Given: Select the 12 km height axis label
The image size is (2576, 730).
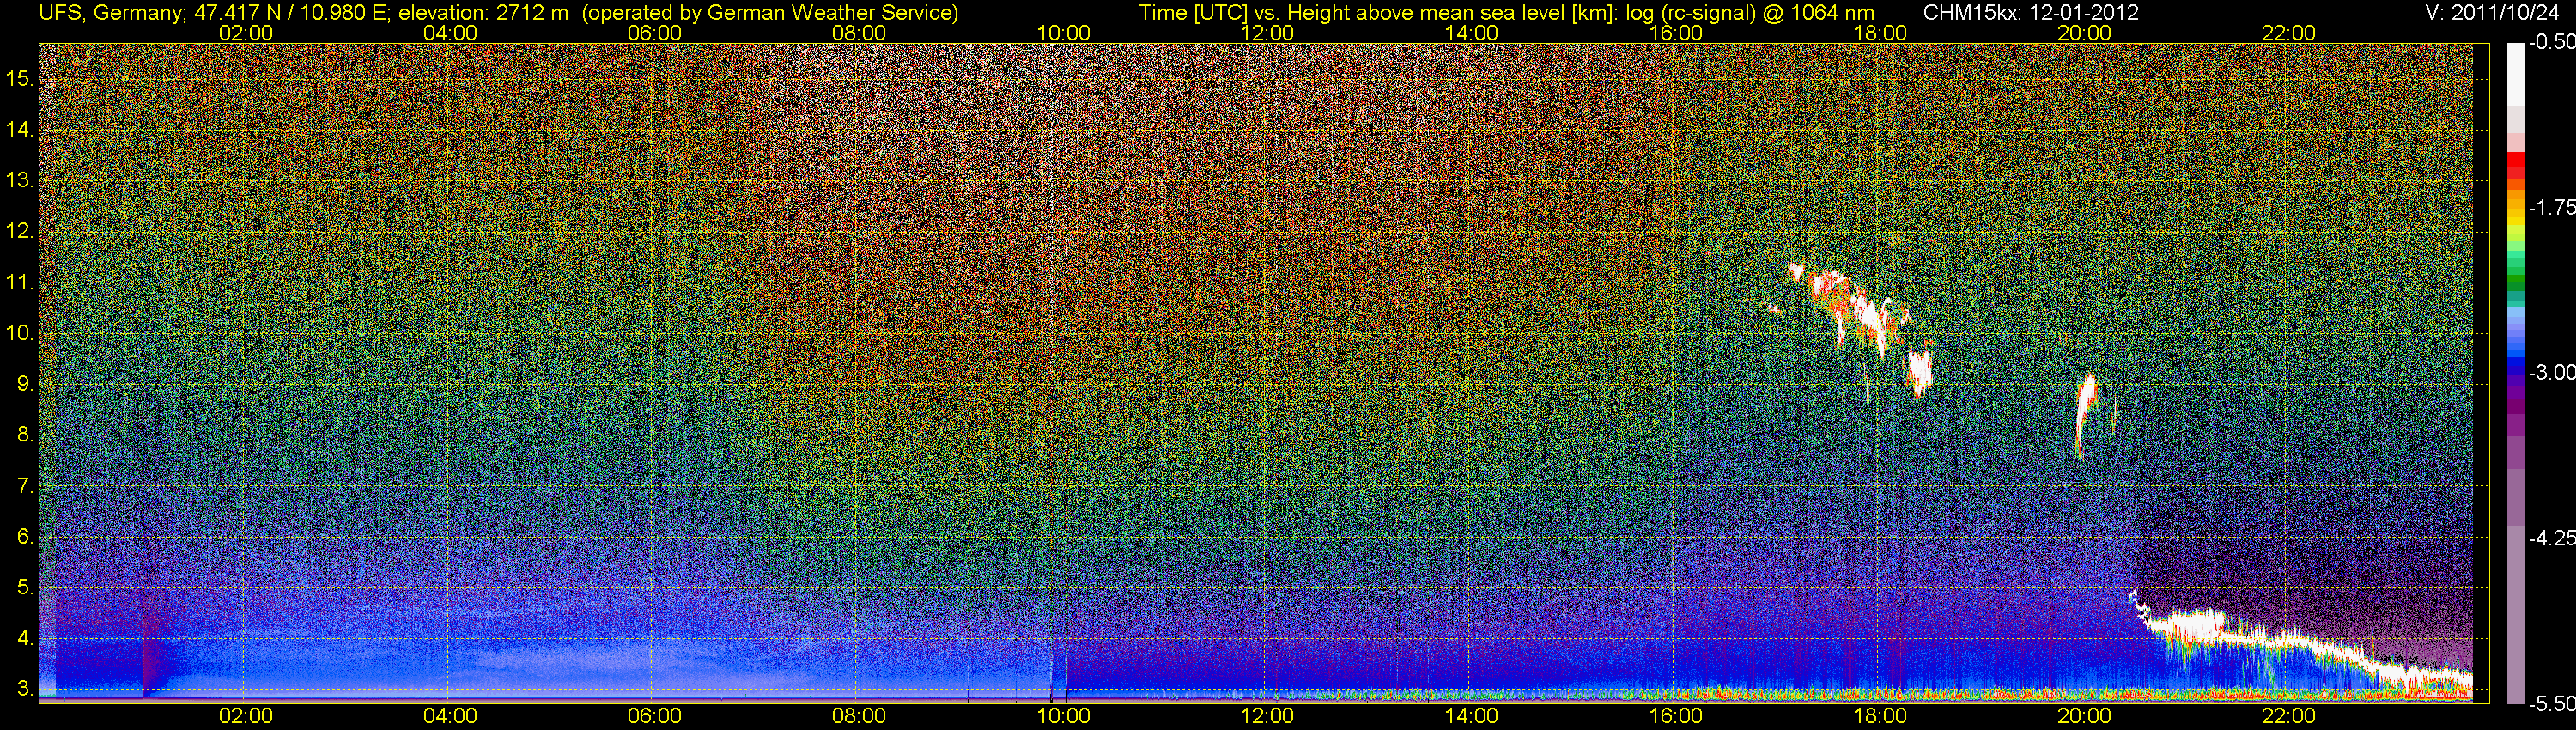Looking at the screenshot, I should [19, 231].
